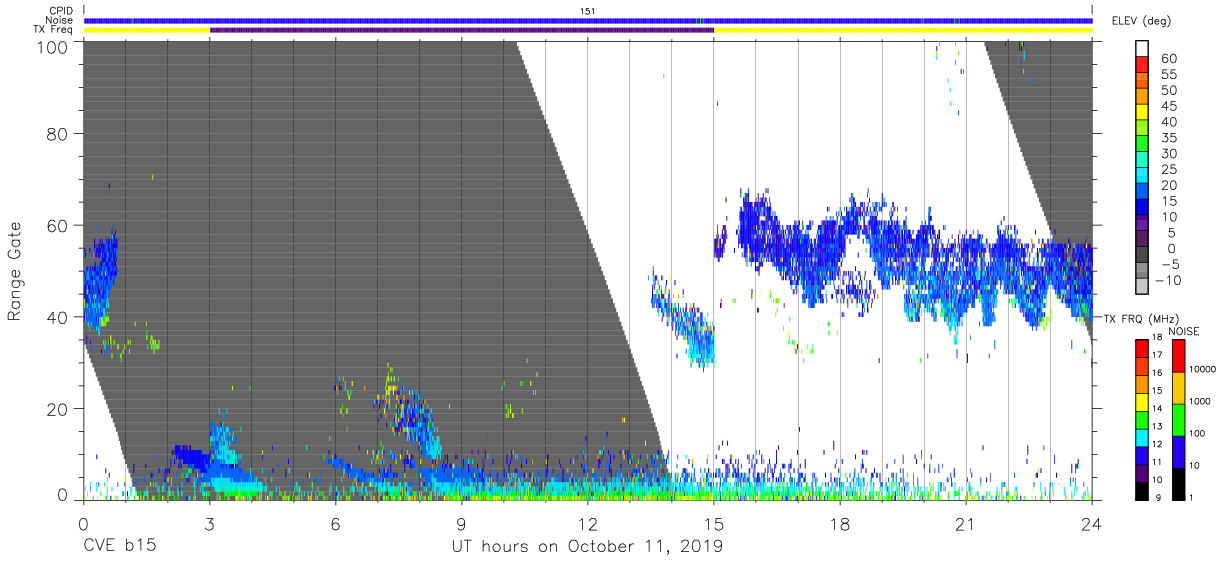Click the '25' value in ELEV legend
Image resolution: width=1228 pixels, height=567 pixels.
pyautogui.click(x=1169, y=169)
